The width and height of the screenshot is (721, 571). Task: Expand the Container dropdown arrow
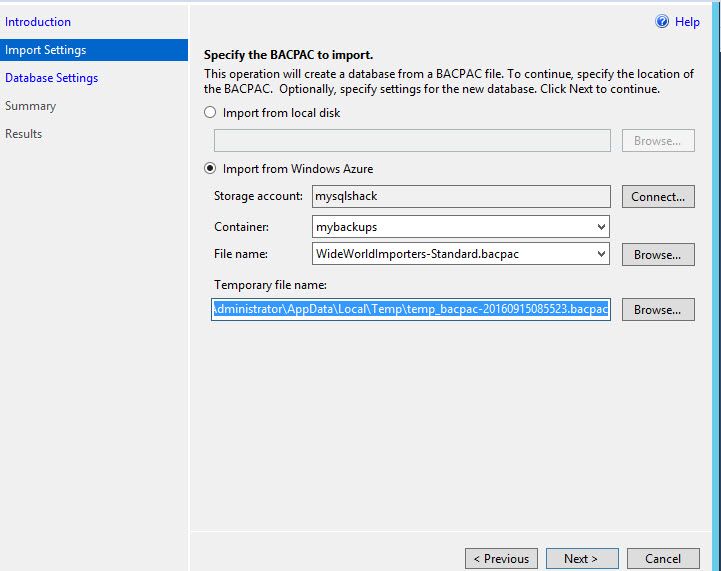pos(601,227)
